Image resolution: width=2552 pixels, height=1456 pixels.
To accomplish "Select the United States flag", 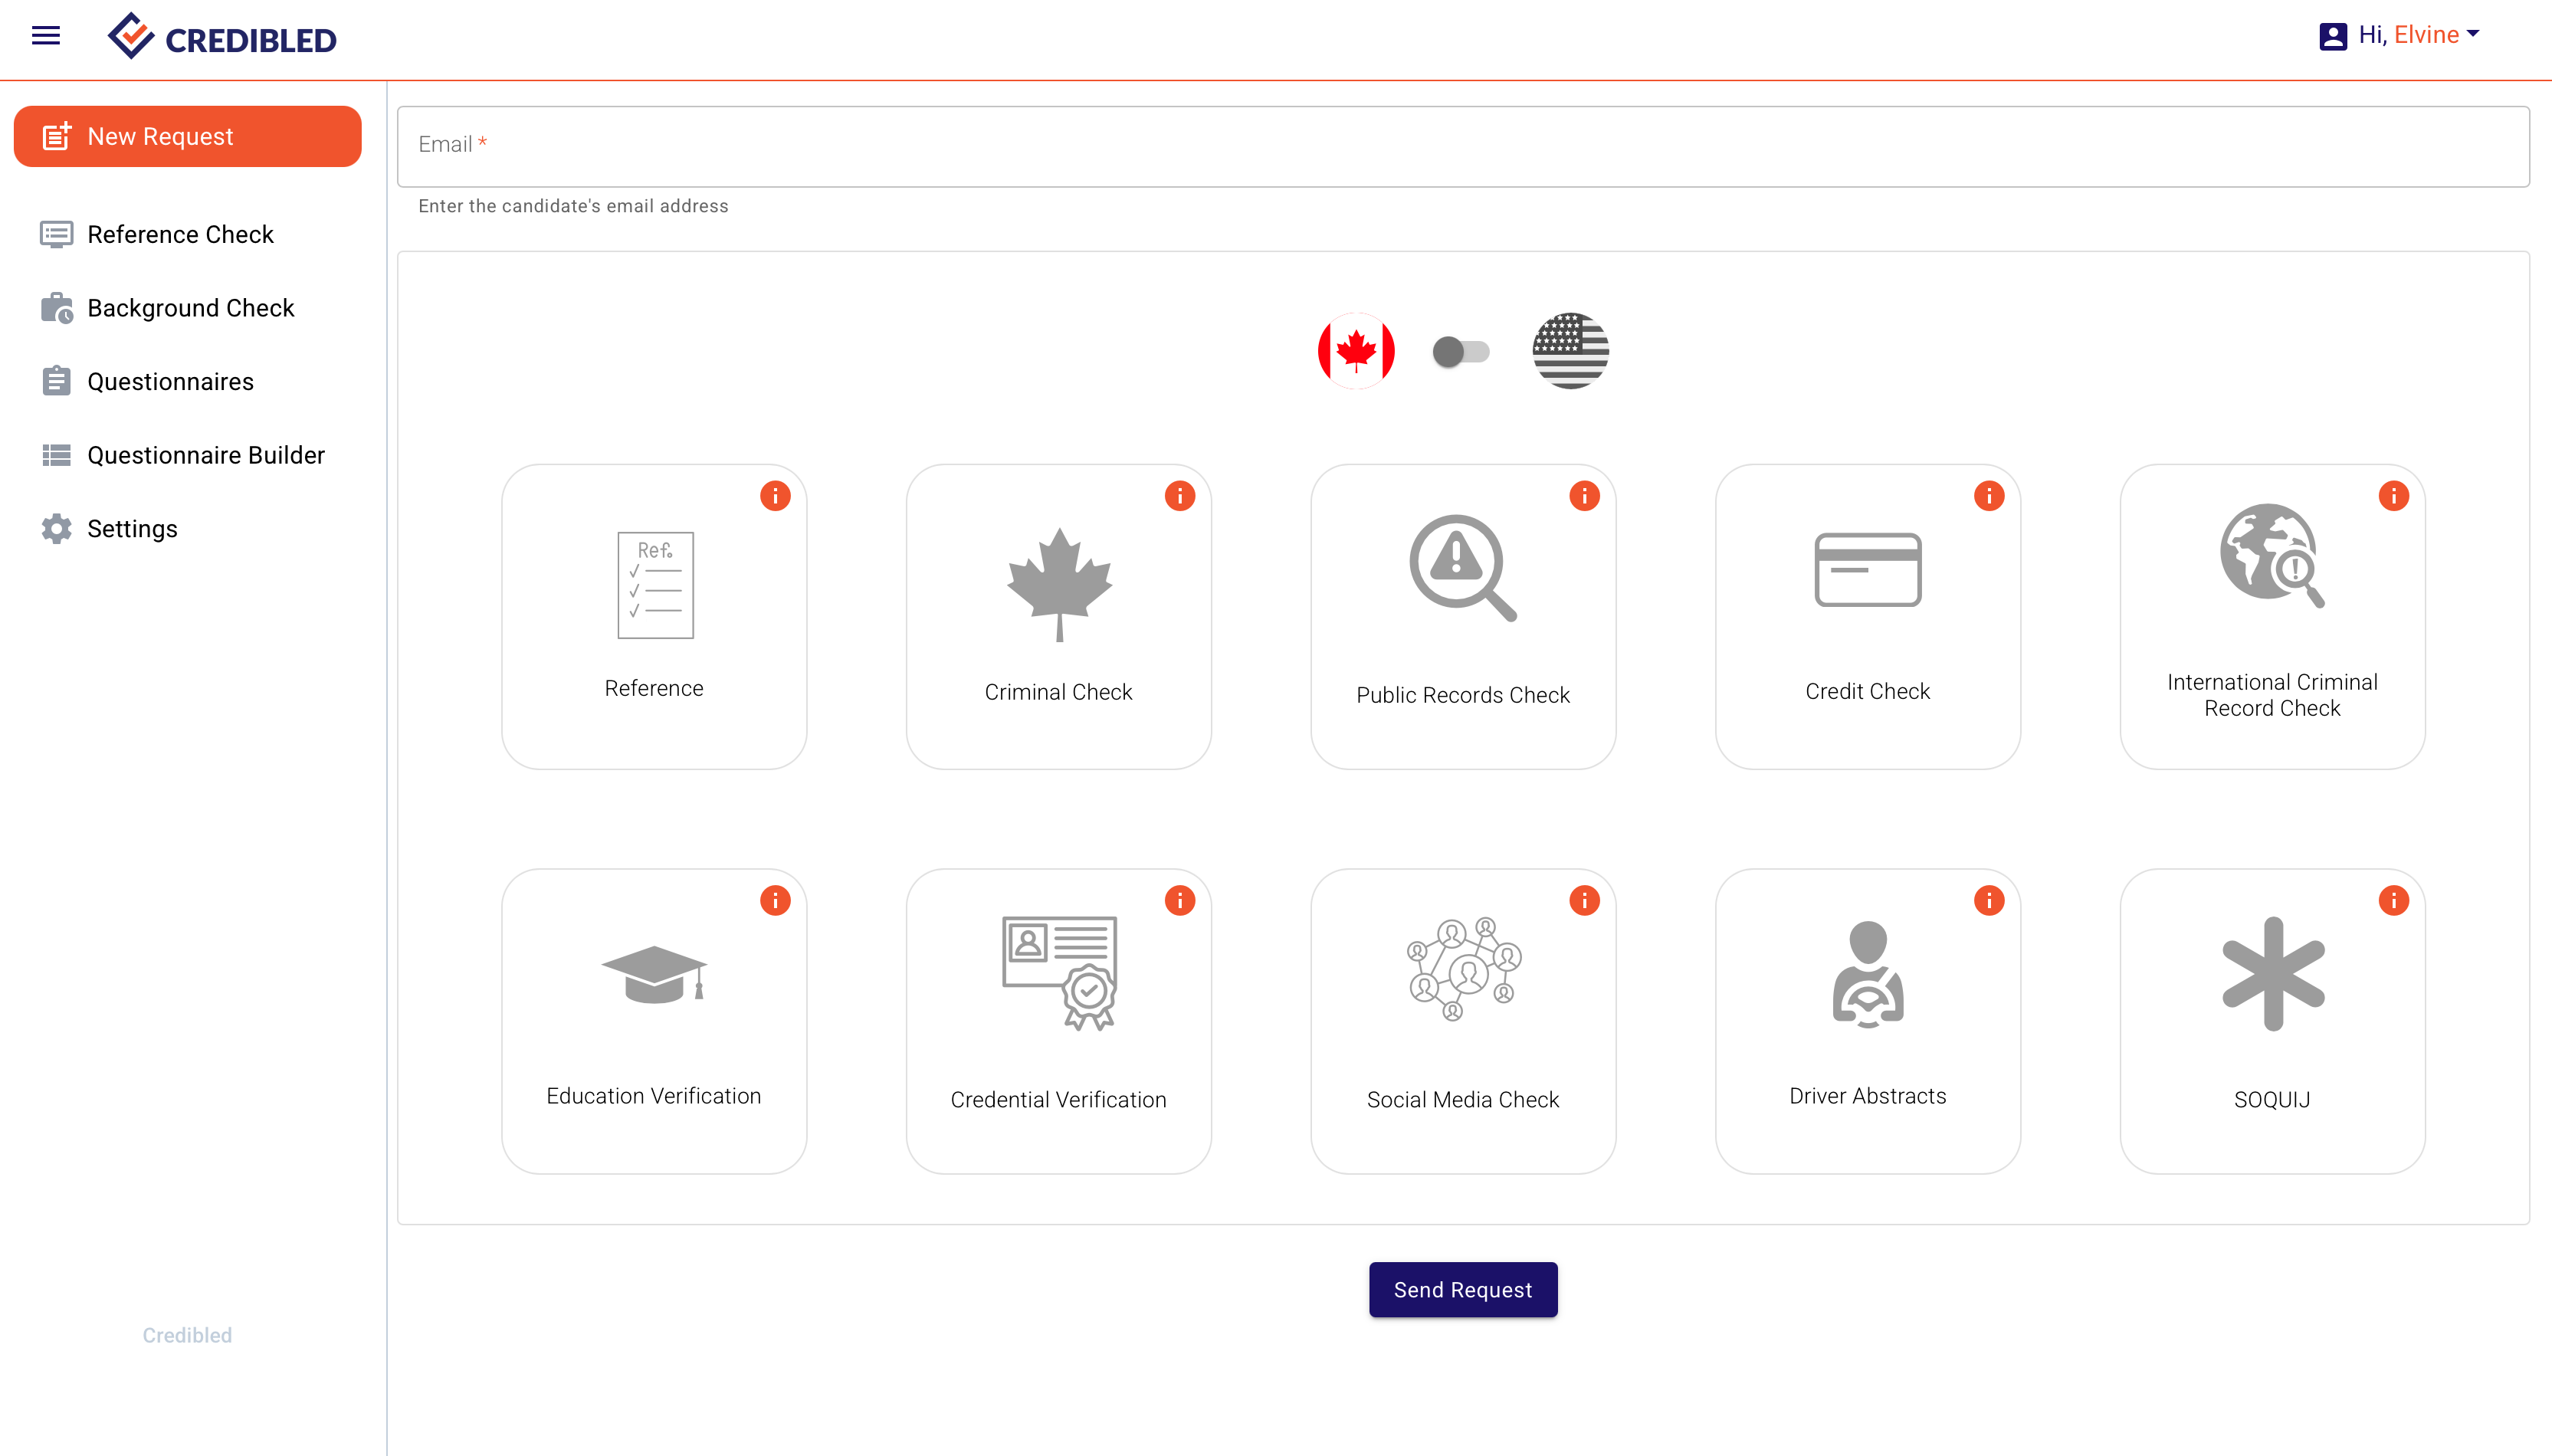I will click(x=1570, y=351).
